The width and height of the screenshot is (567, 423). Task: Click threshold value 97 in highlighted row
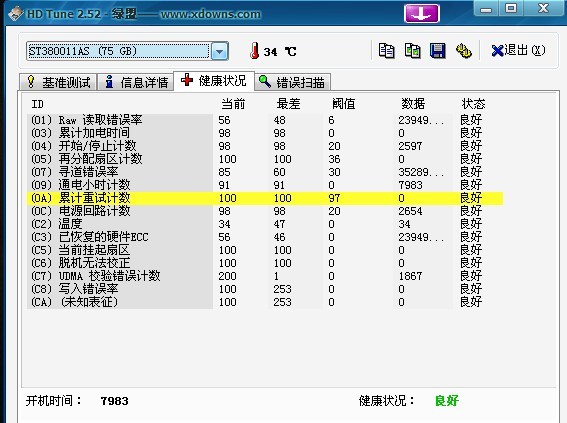pos(334,198)
